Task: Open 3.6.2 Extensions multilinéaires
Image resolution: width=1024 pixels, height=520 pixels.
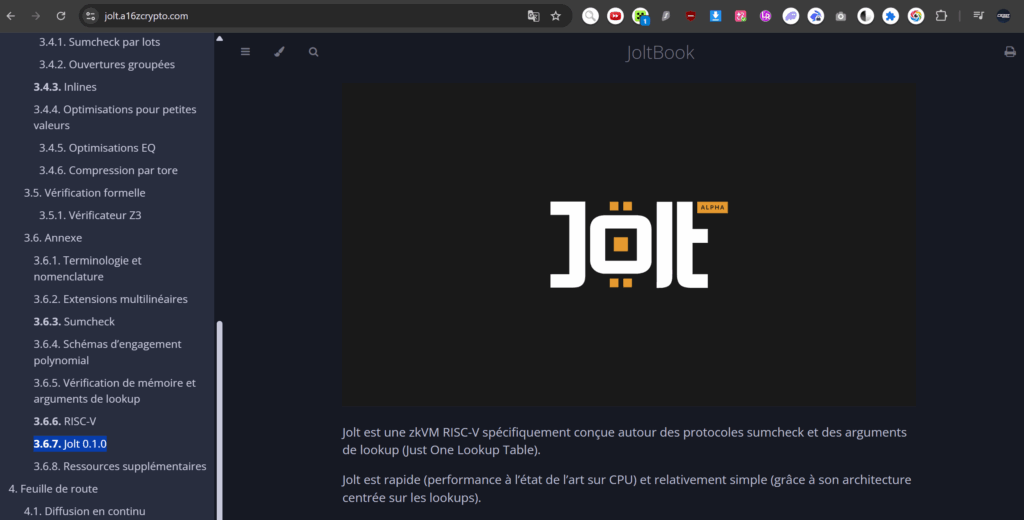Action: point(110,299)
